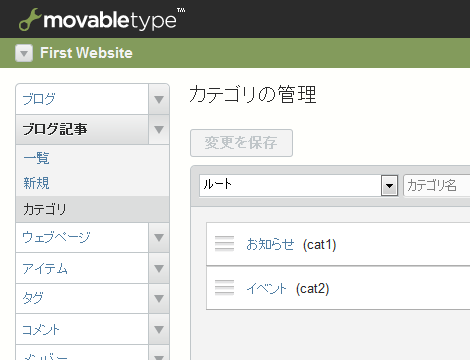
Task: Open the First Website link
Action: coord(86,53)
